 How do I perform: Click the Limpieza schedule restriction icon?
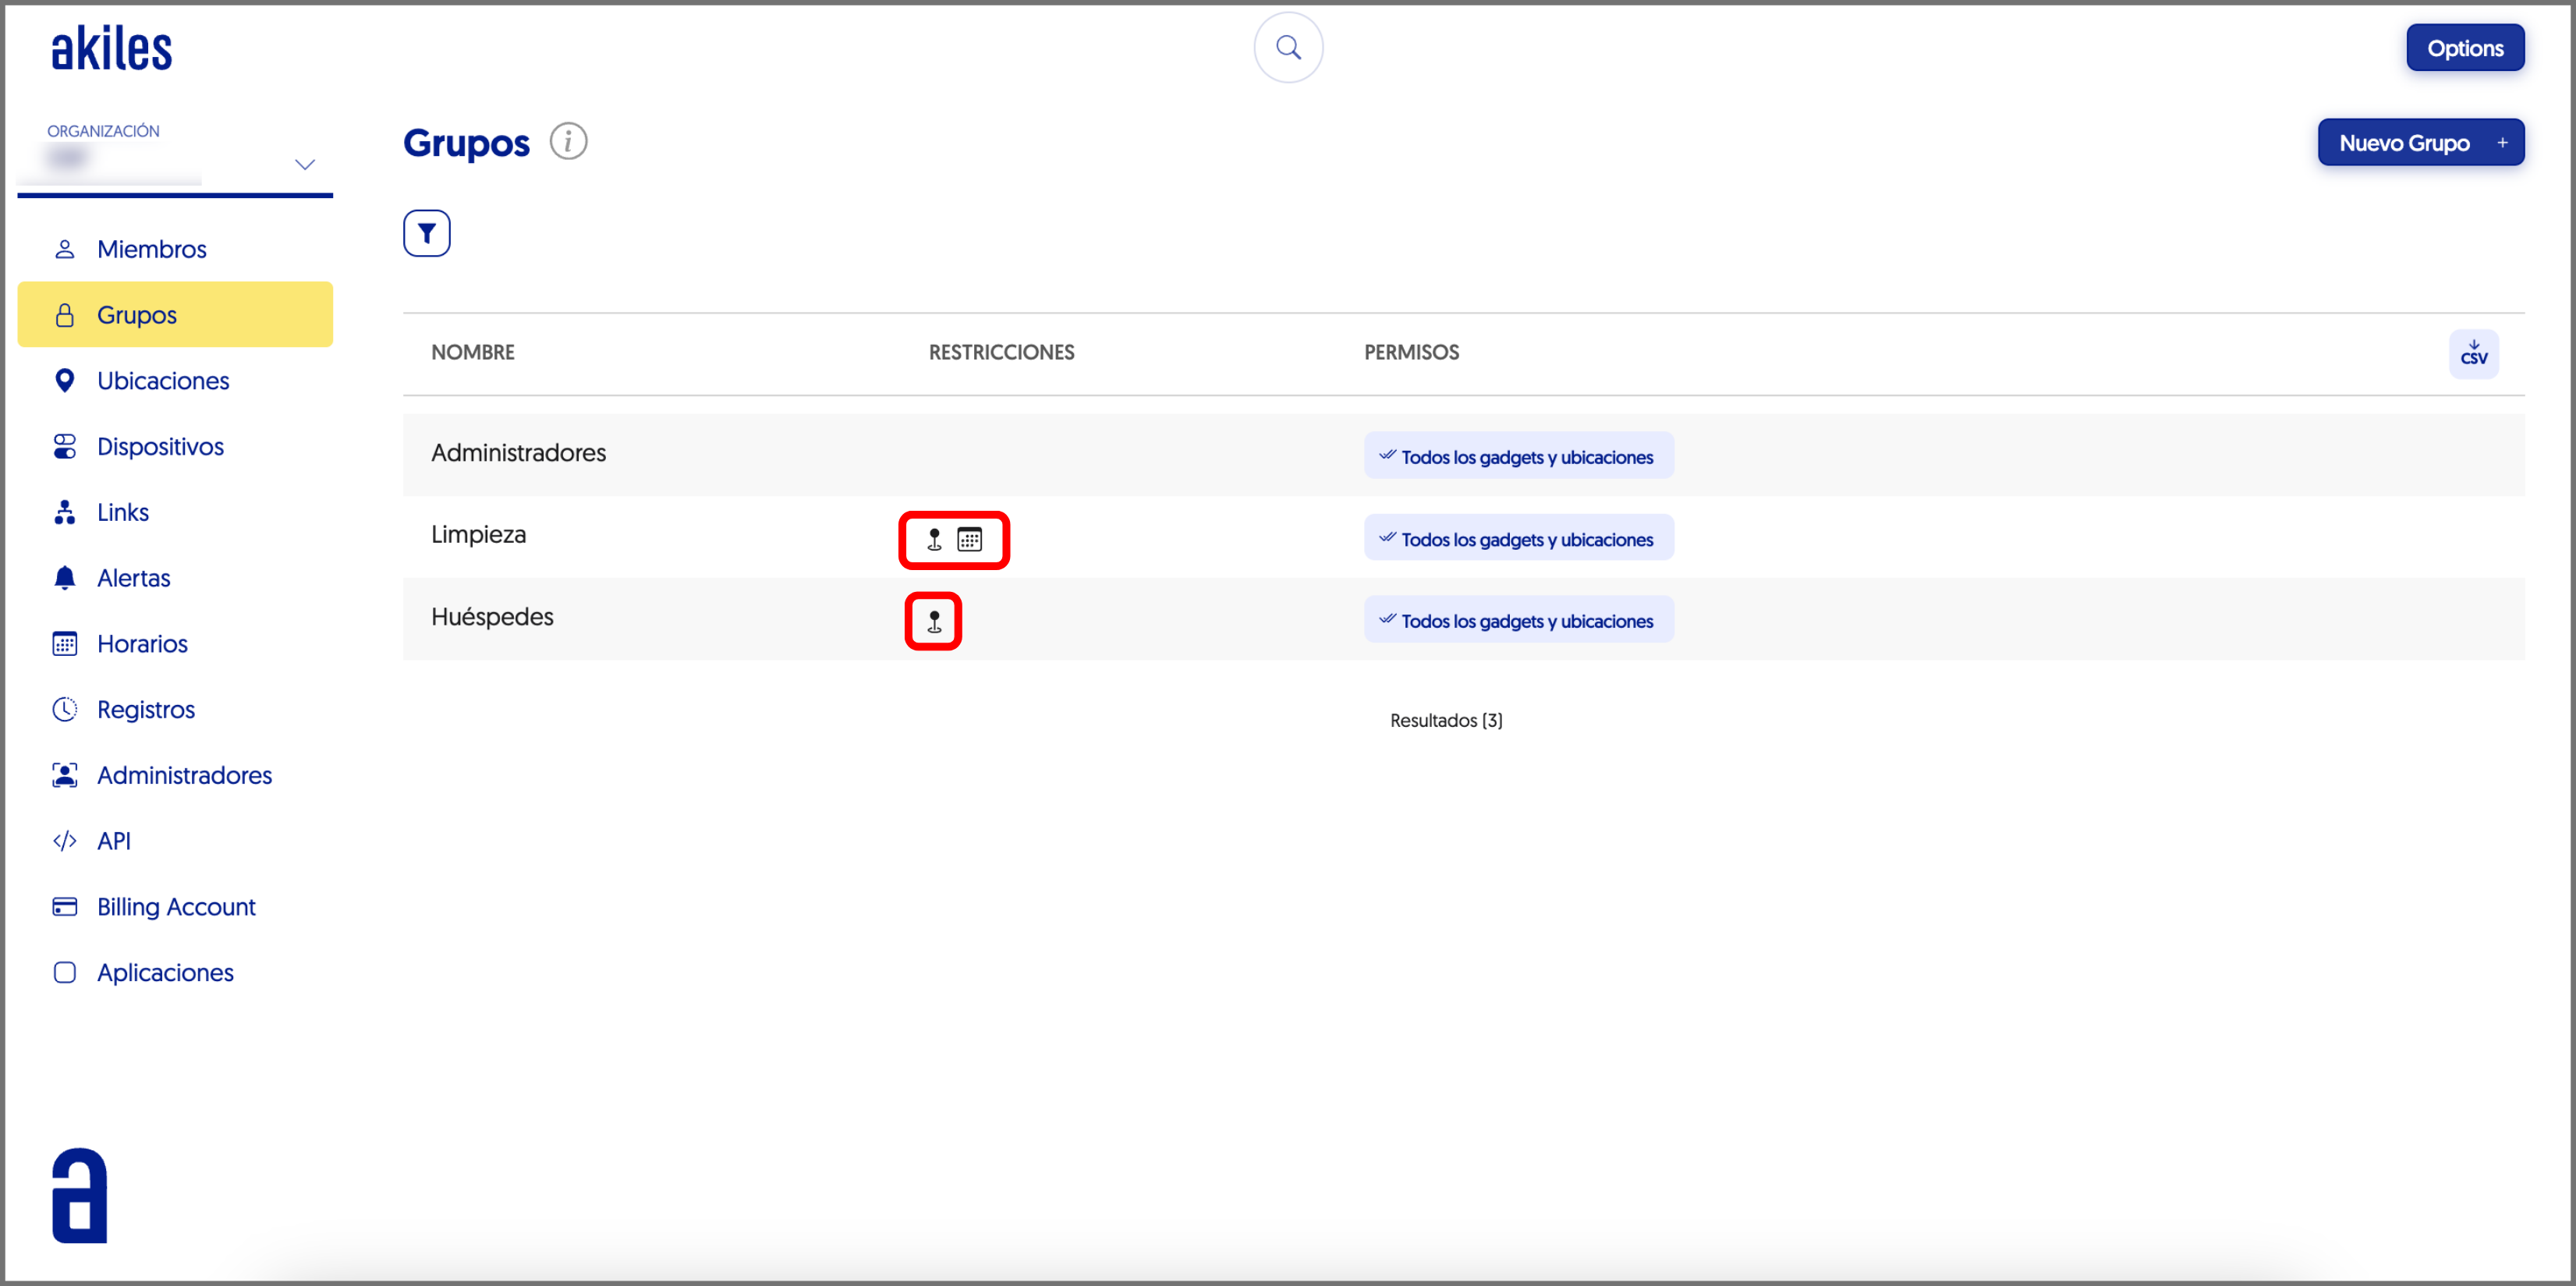tap(969, 540)
